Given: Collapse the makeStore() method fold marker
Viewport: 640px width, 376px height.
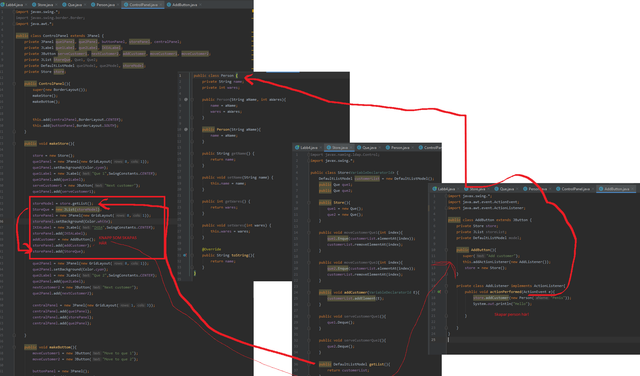Looking at the screenshot, I should (14, 143).
